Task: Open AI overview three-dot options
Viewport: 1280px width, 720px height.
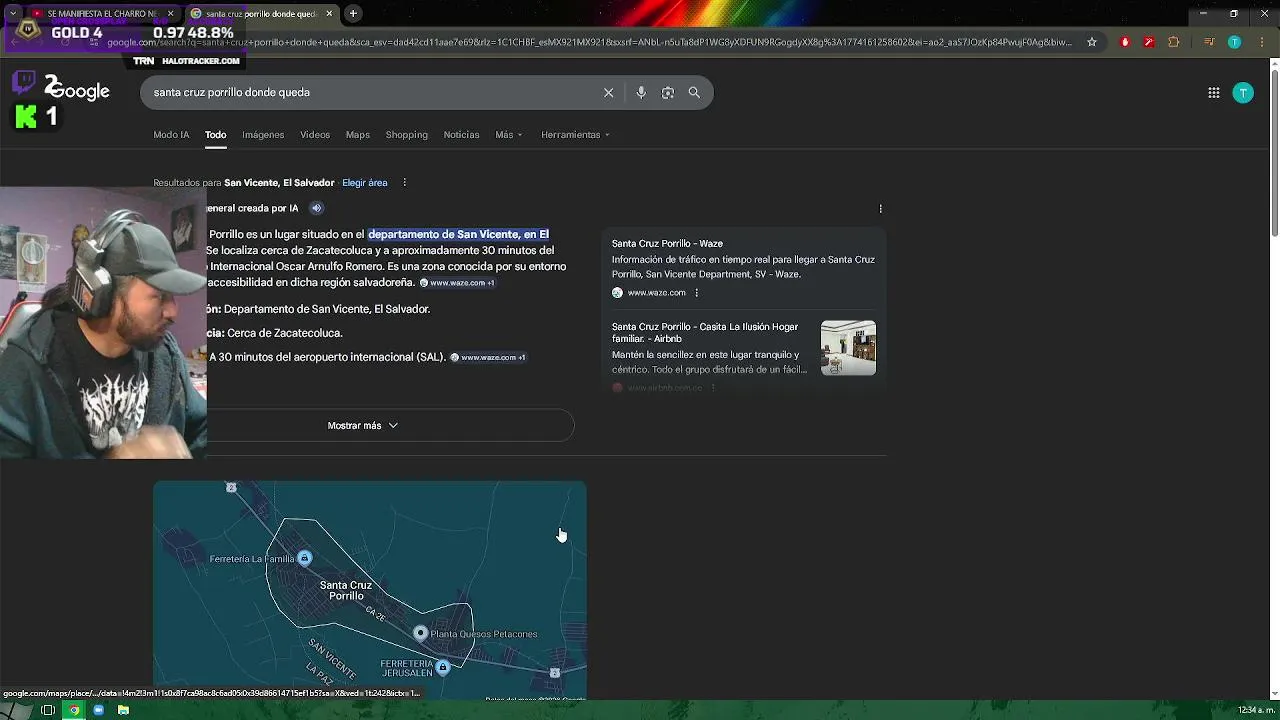Action: (x=880, y=208)
